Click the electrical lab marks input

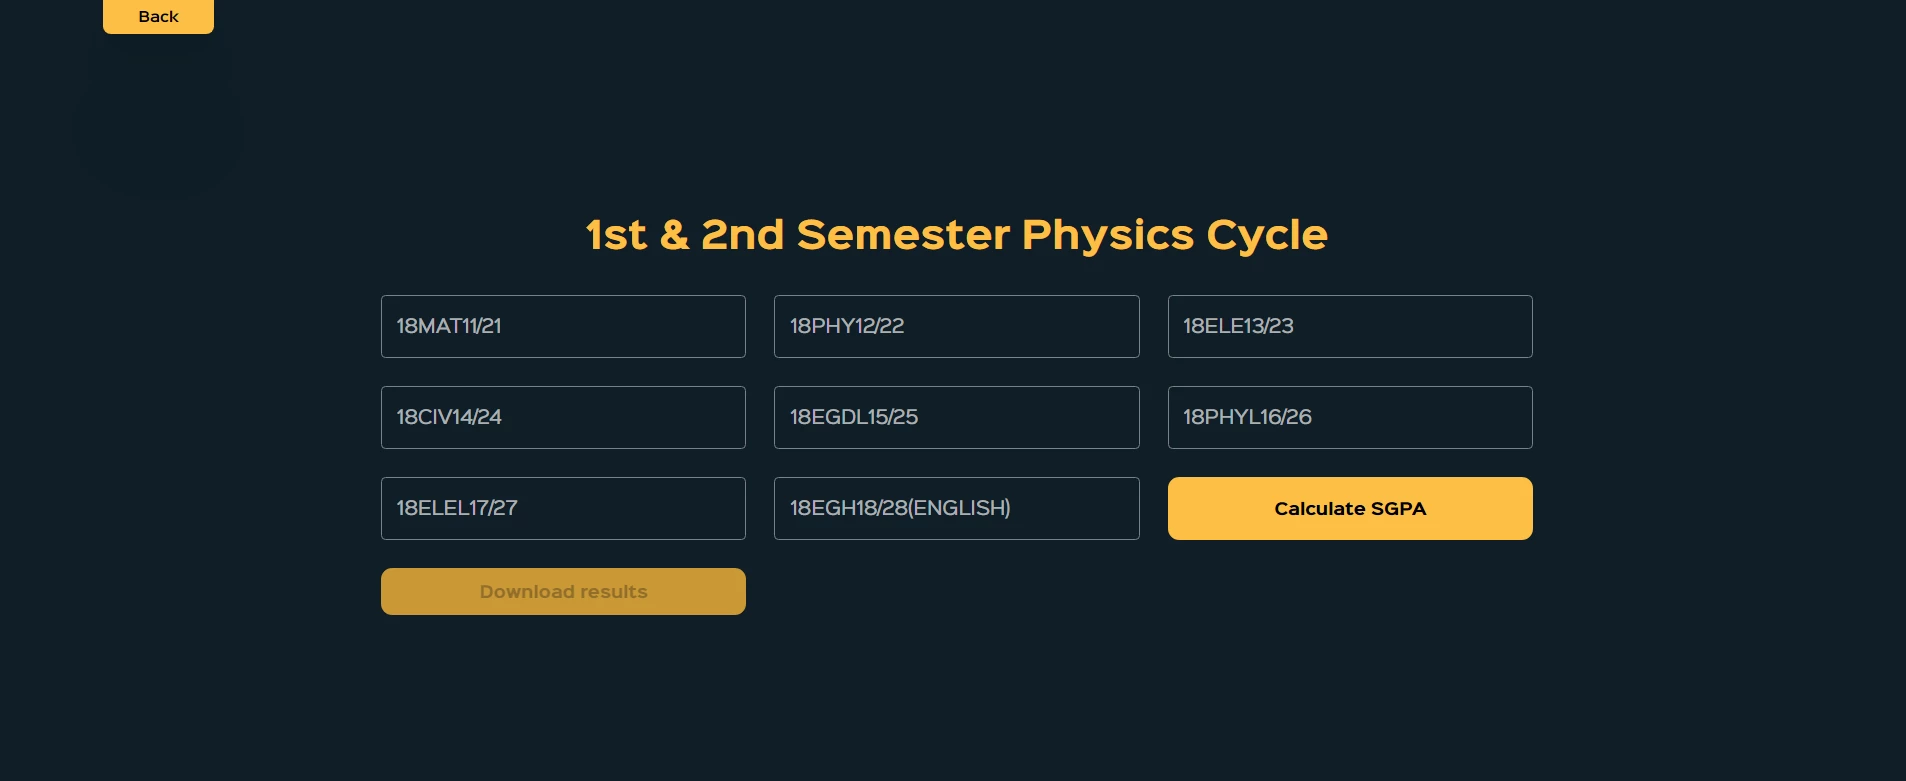563,508
